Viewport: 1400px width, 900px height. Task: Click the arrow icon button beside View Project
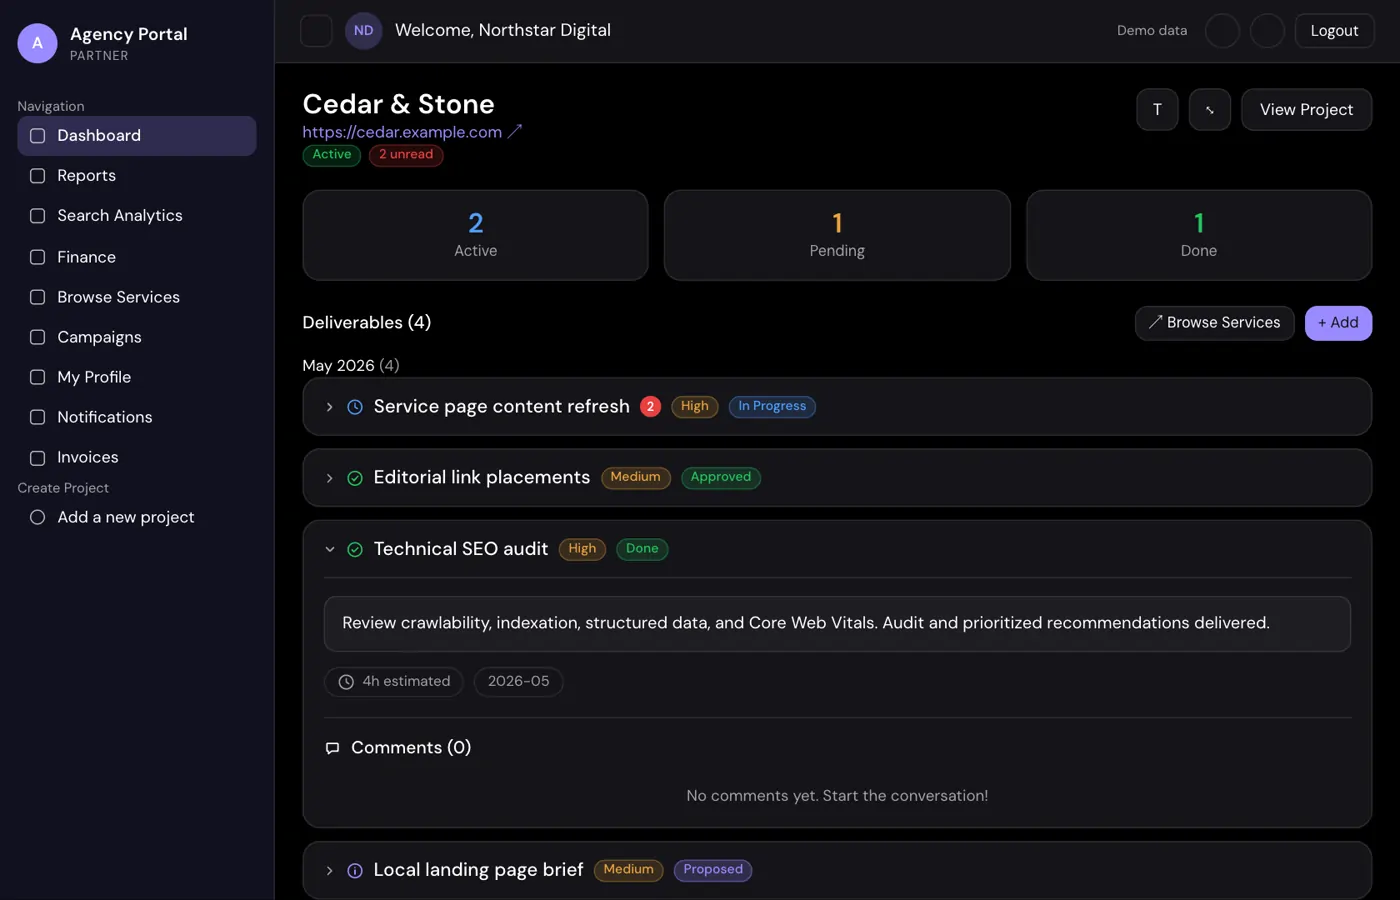(x=1210, y=110)
